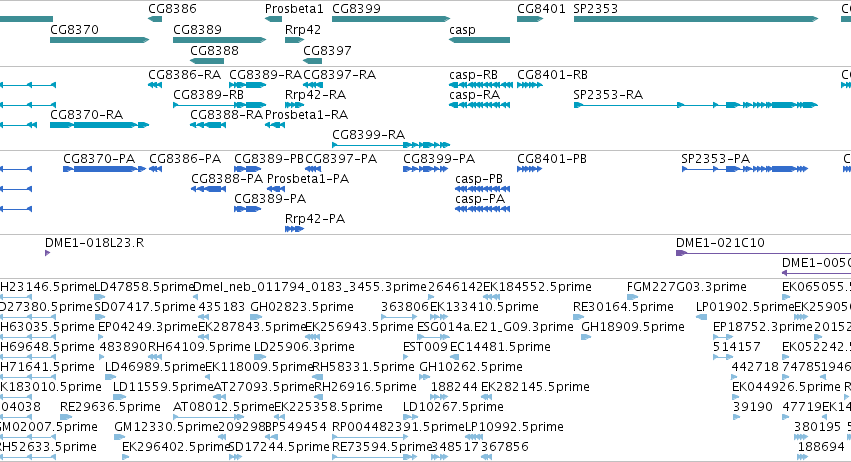Select EST LP01902.5prime label
This screenshot has width=851, height=462.
click(x=745, y=307)
